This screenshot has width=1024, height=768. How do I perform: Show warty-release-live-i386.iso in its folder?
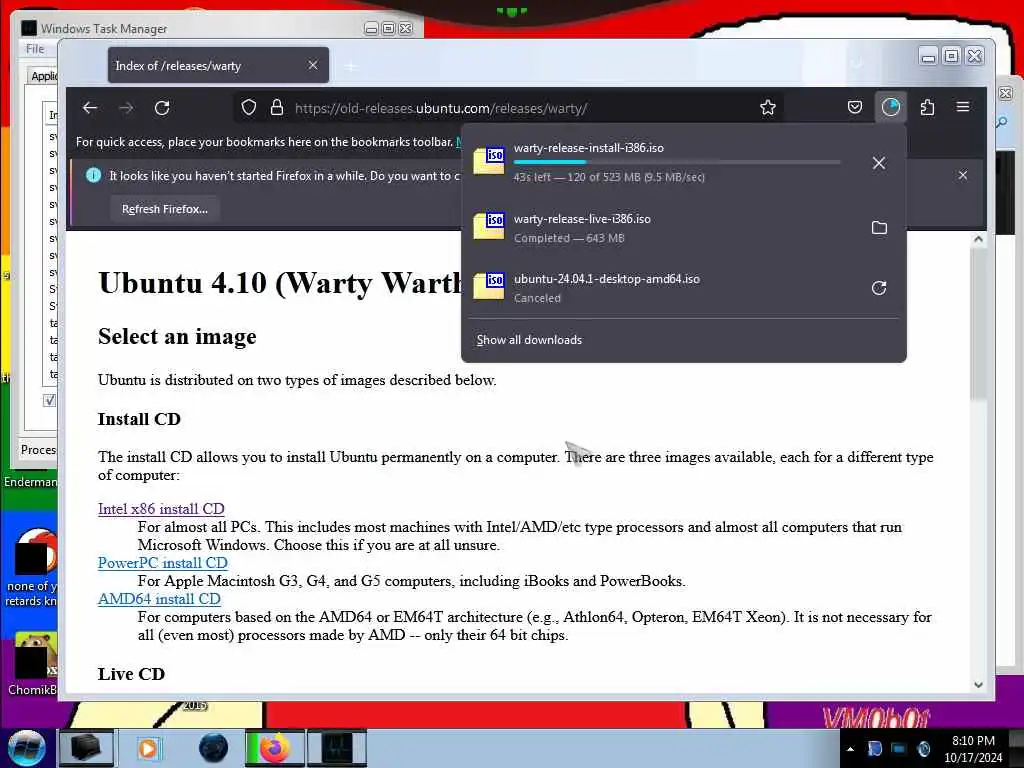click(x=879, y=227)
